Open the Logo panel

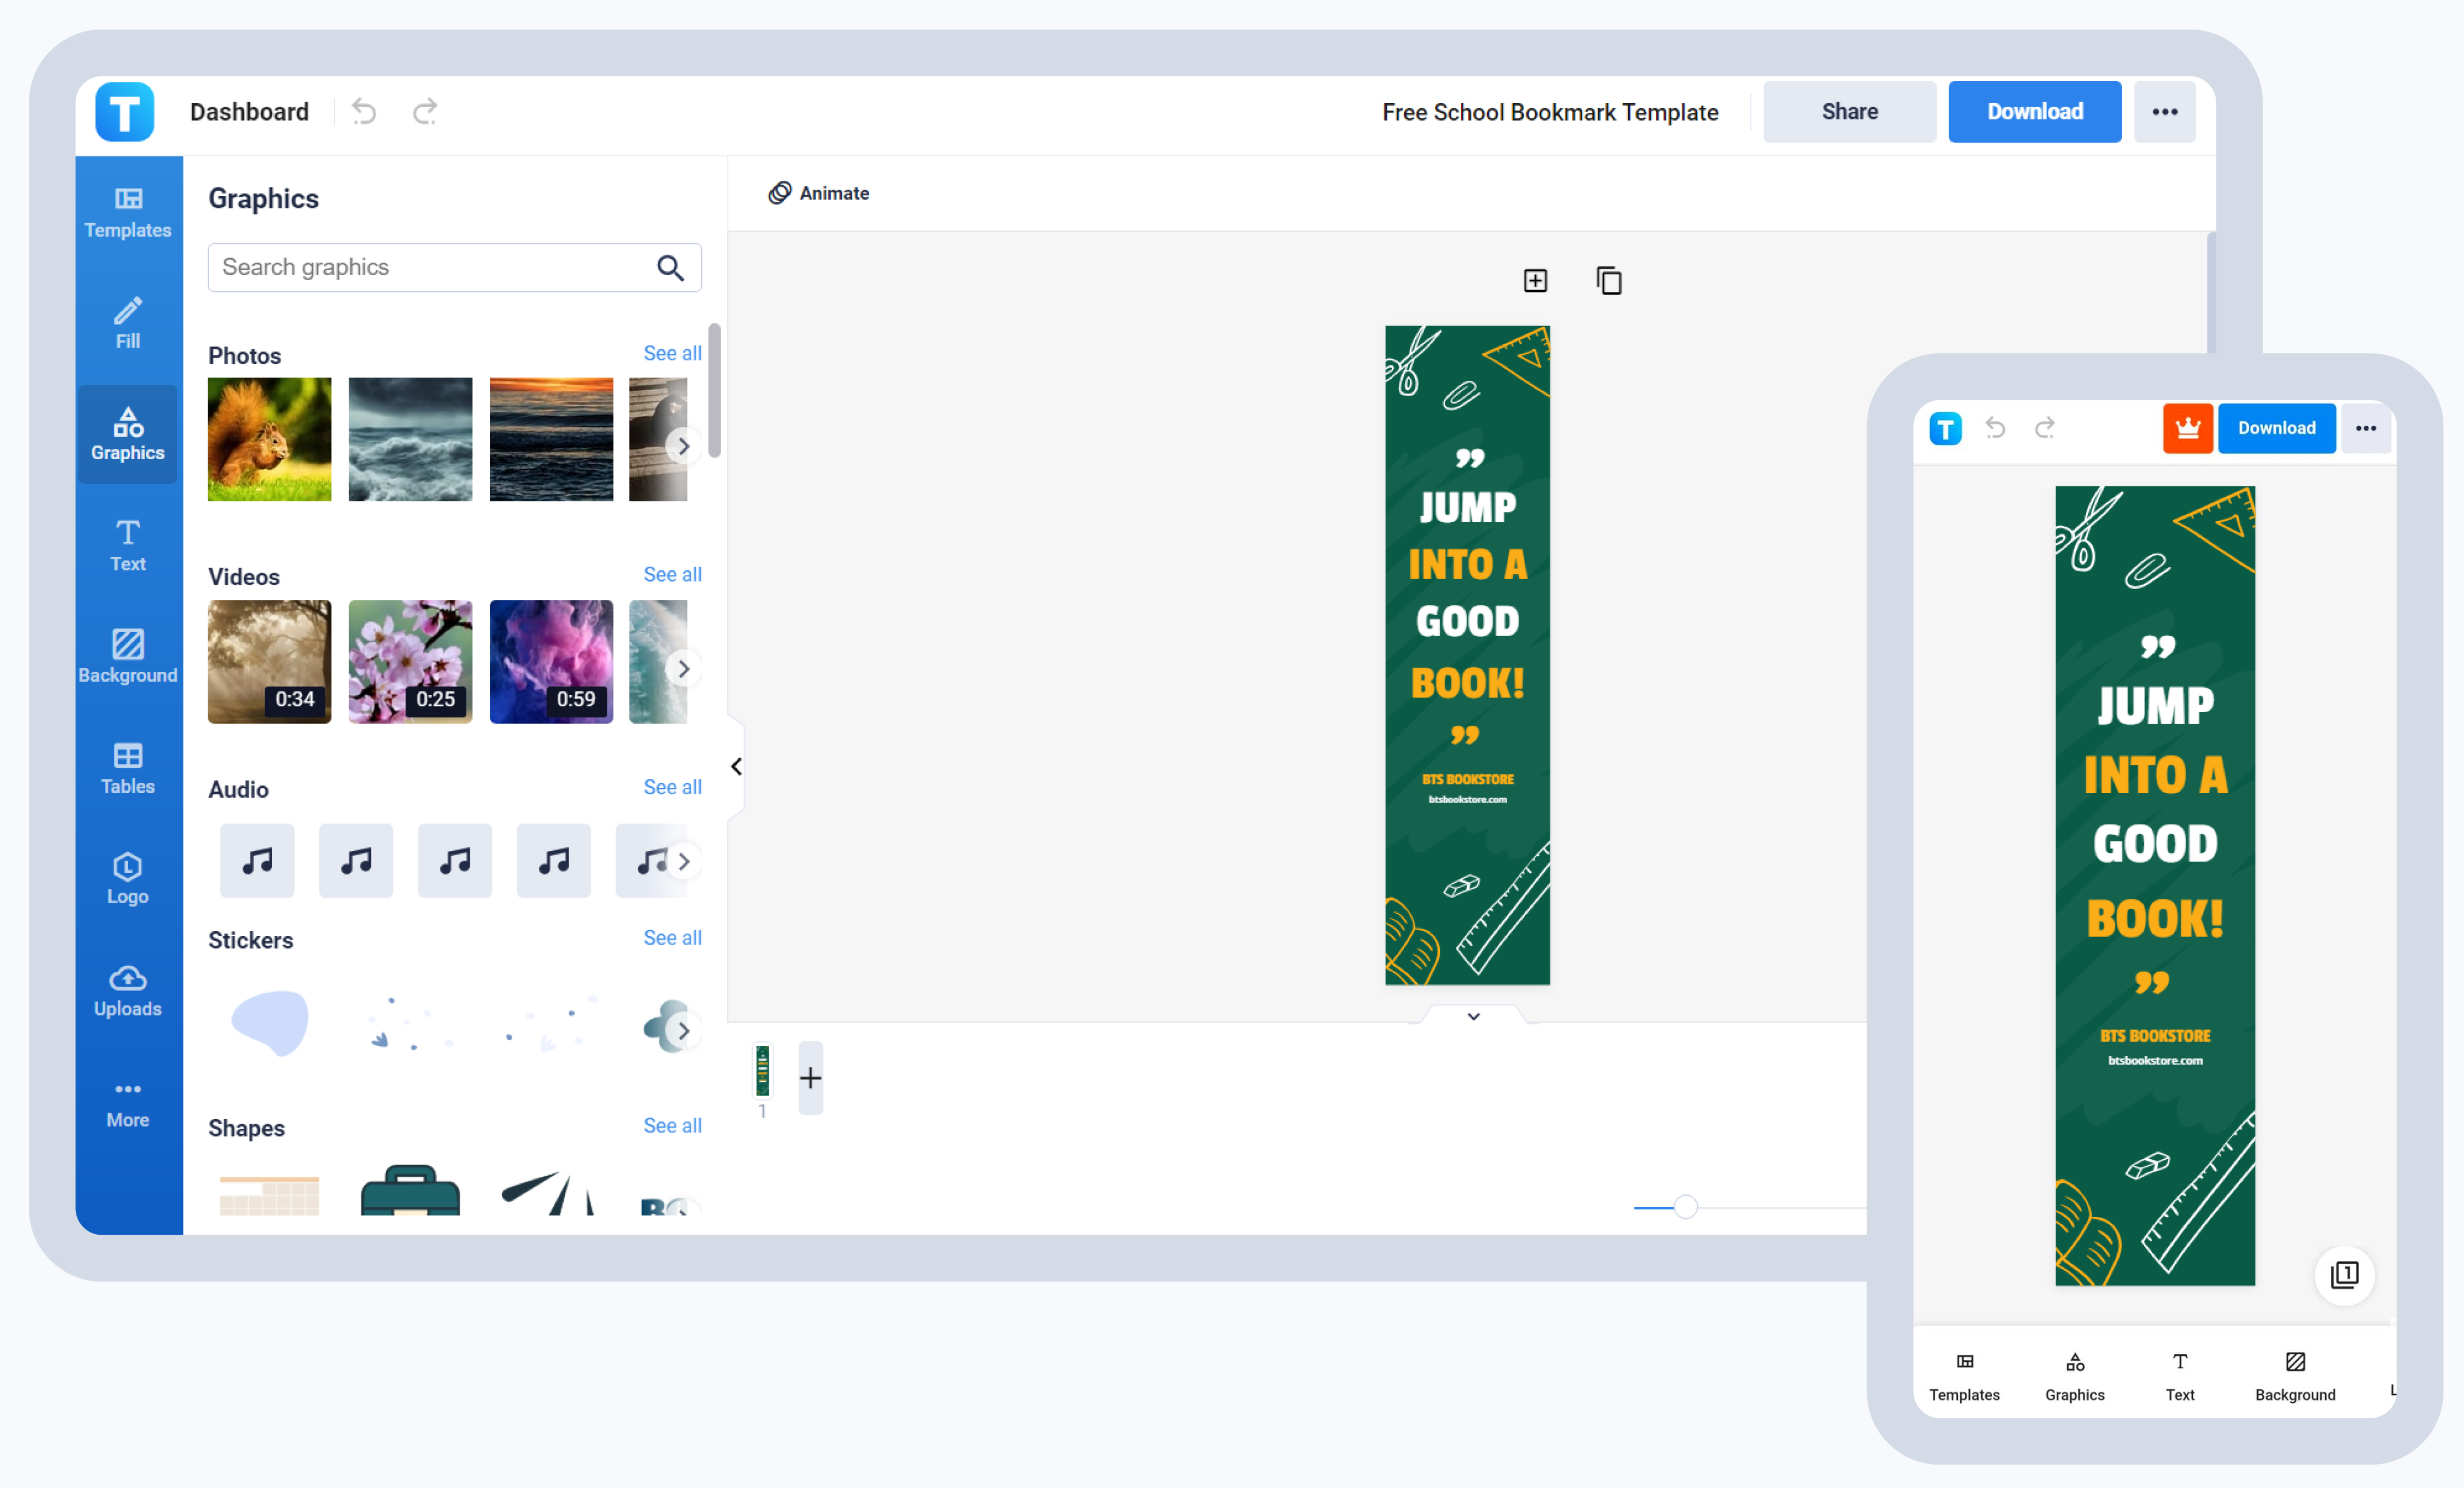127,878
